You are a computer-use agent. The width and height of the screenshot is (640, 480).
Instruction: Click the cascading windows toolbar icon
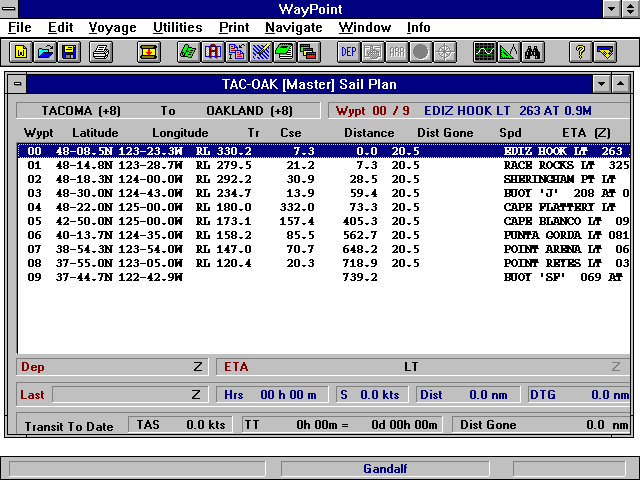[x=309, y=52]
